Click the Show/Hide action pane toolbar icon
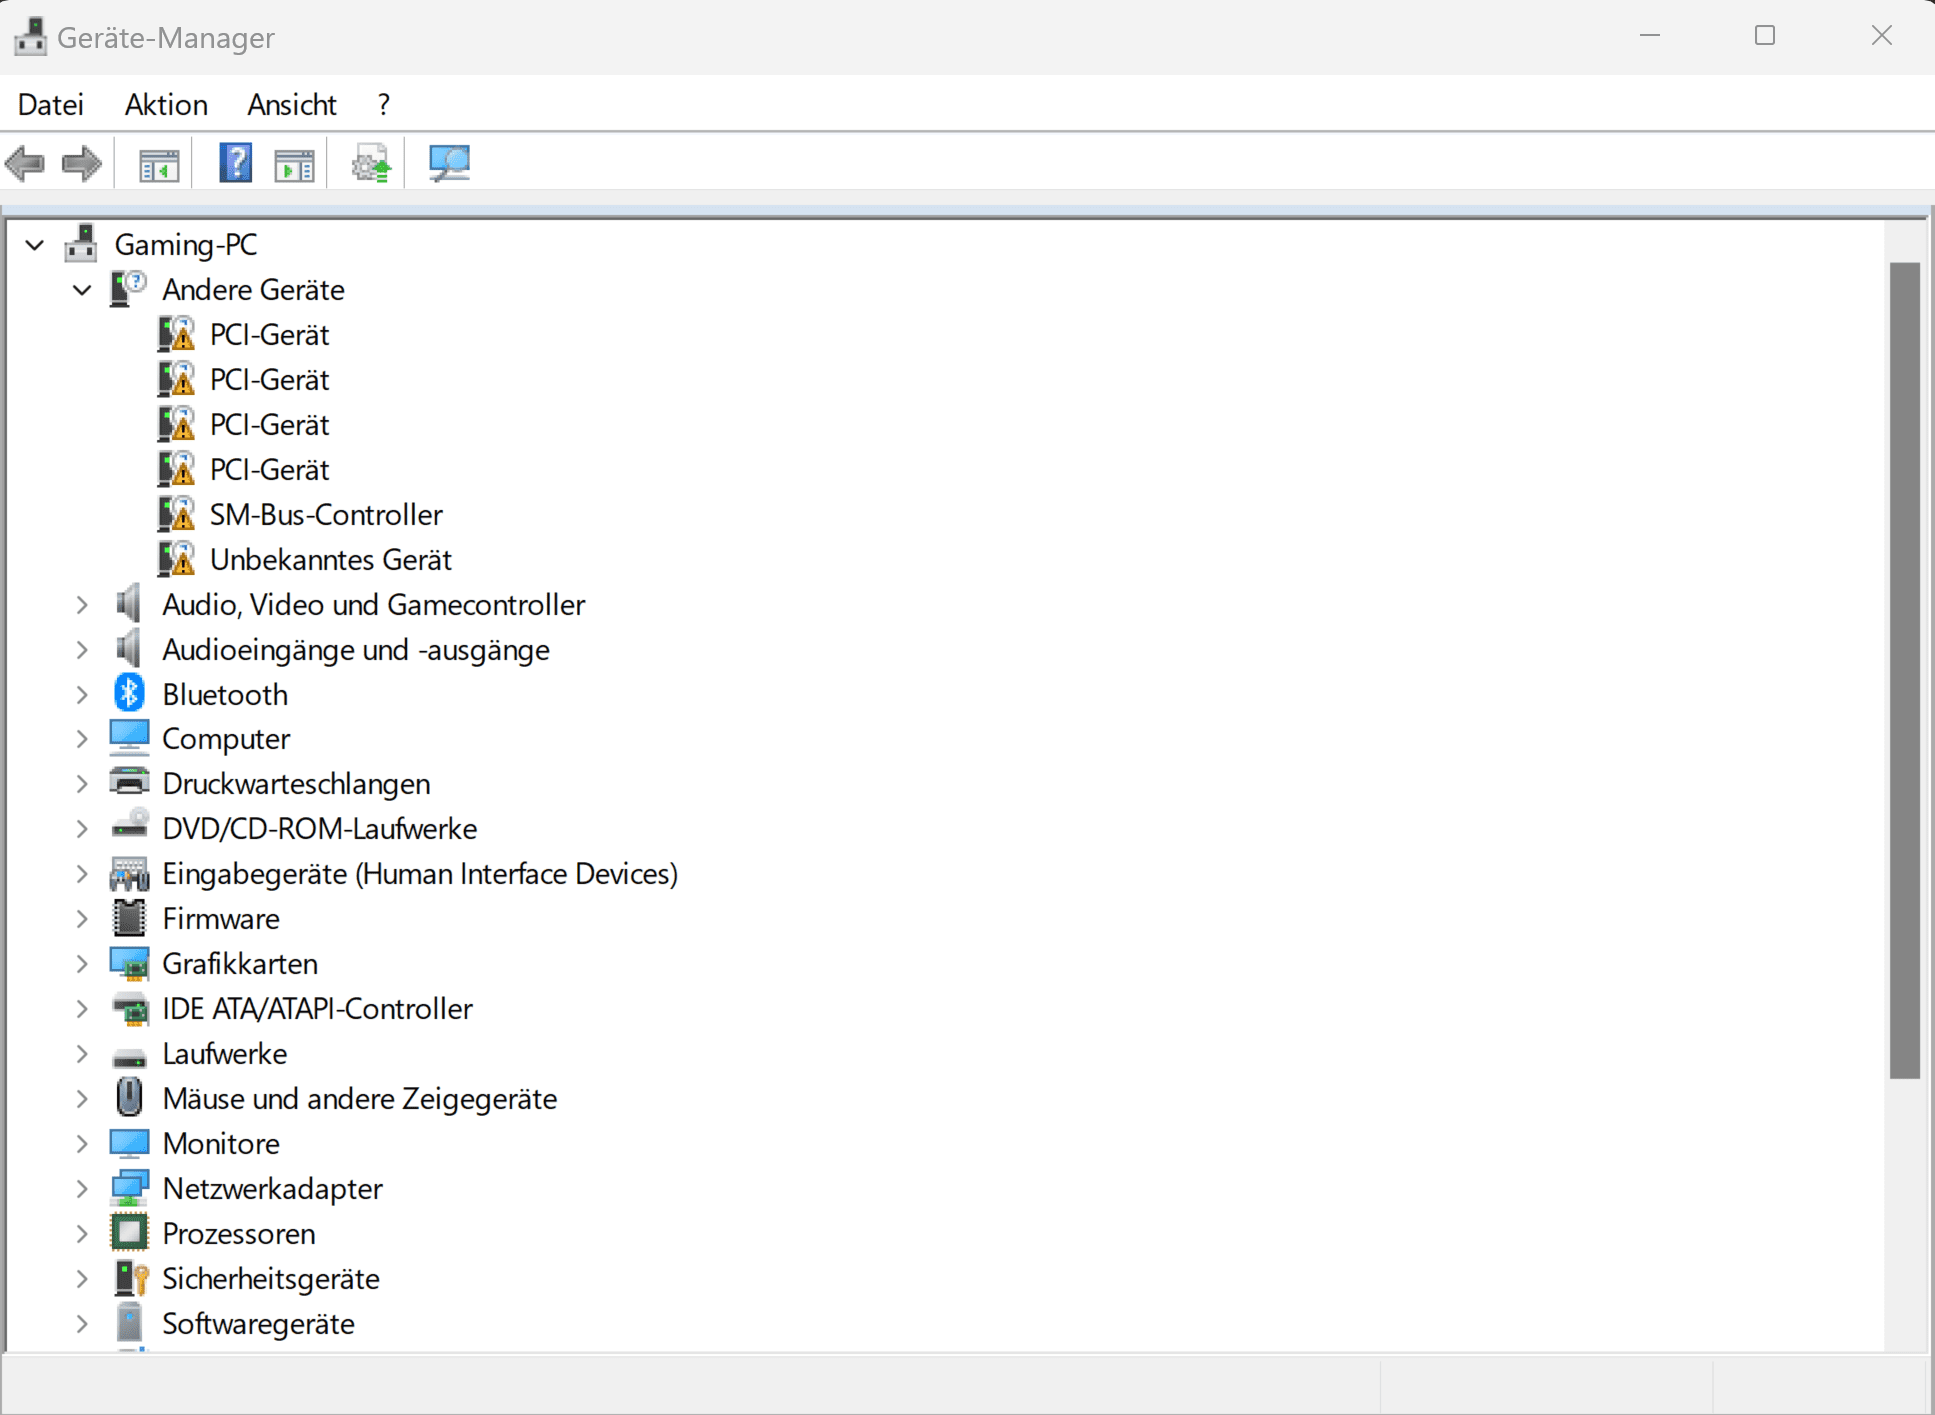This screenshot has height=1415, width=1935. click(294, 164)
